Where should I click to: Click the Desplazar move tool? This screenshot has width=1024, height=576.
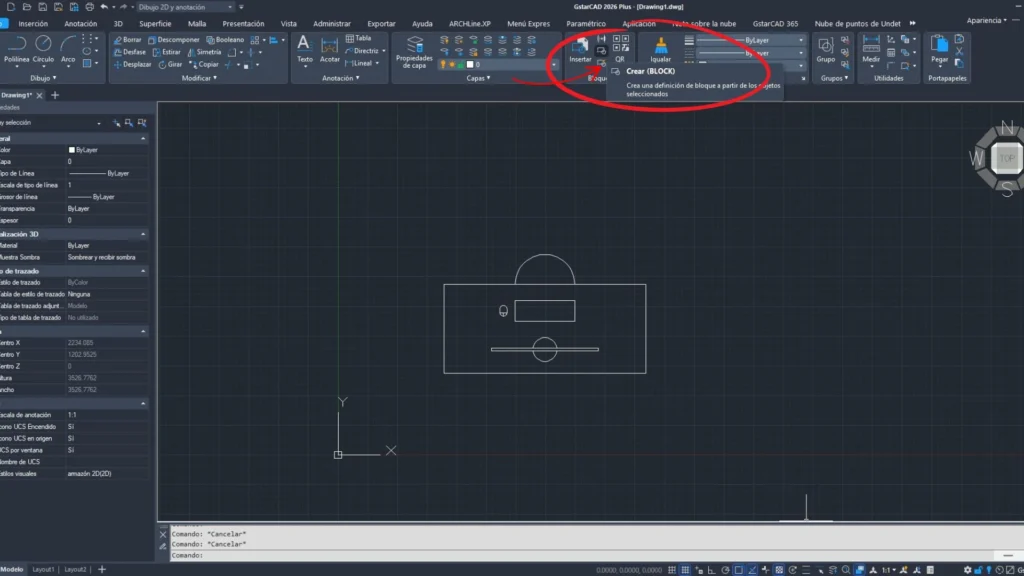[133, 65]
